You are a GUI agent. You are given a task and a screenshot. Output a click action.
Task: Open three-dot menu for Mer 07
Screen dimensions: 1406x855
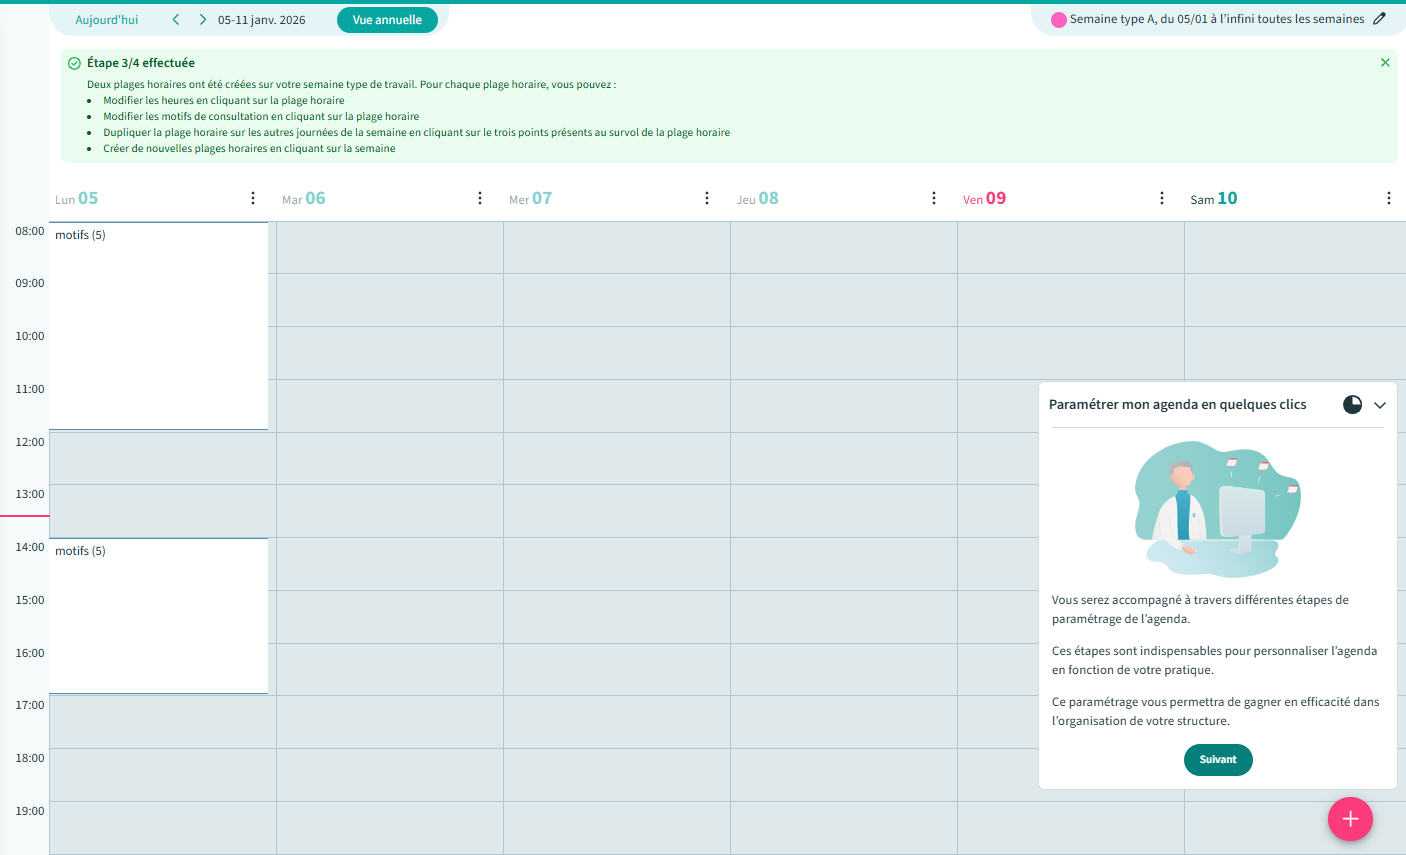pos(707,199)
